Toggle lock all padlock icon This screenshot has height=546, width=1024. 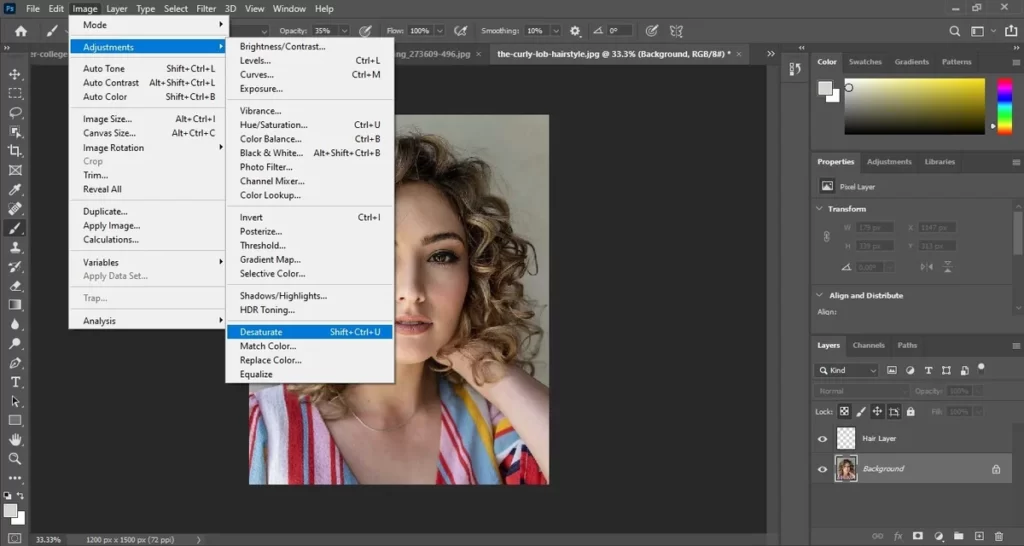(x=910, y=411)
